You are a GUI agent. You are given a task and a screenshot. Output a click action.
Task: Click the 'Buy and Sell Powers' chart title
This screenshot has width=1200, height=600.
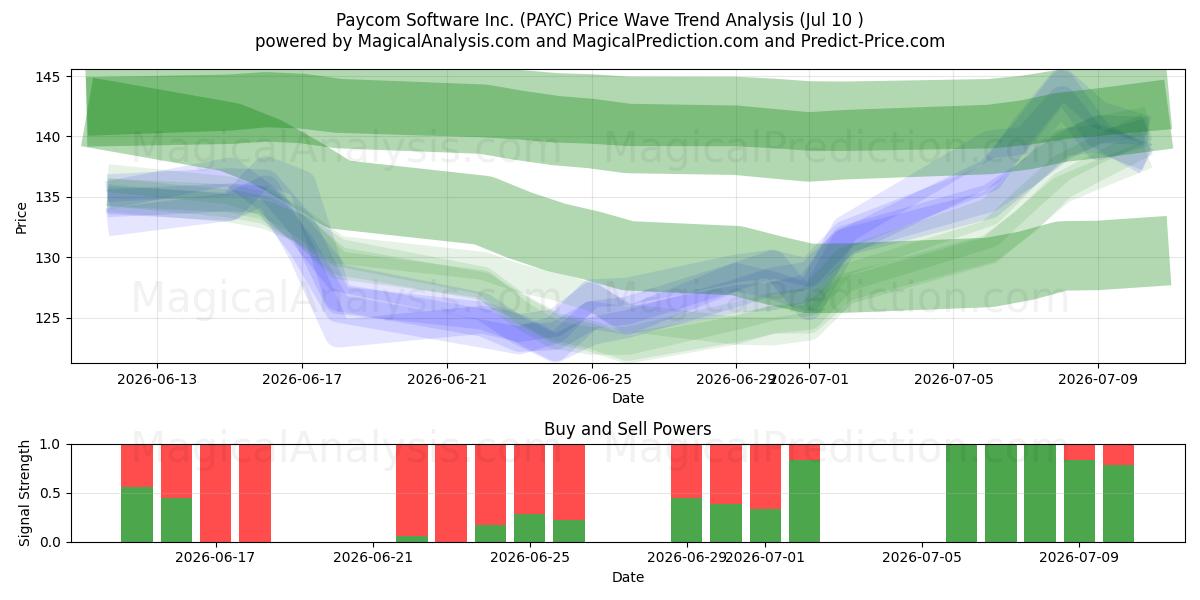coord(628,429)
